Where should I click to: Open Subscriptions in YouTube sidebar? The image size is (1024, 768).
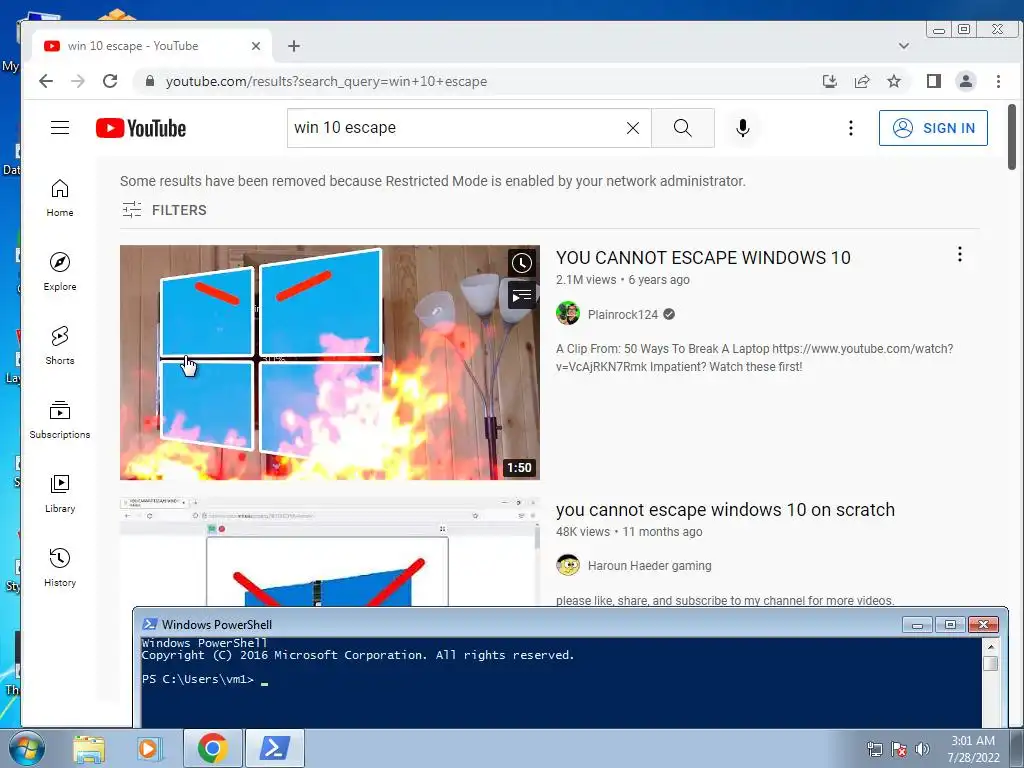(x=59, y=419)
